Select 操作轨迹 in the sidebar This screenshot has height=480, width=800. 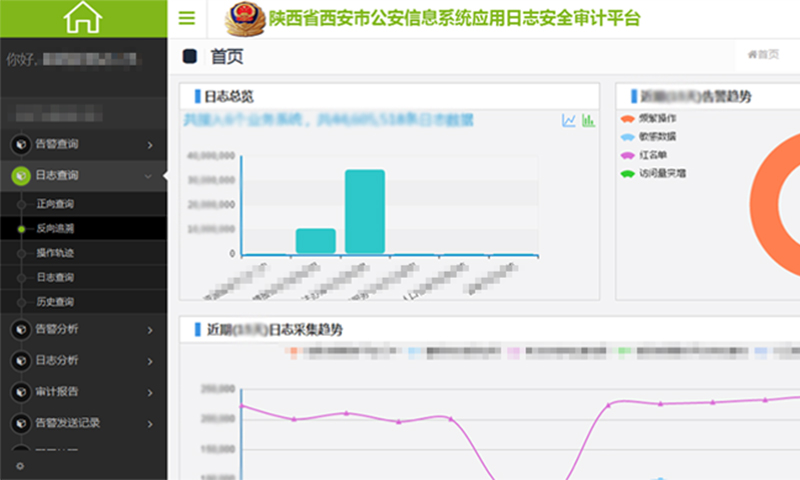[x=55, y=253]
